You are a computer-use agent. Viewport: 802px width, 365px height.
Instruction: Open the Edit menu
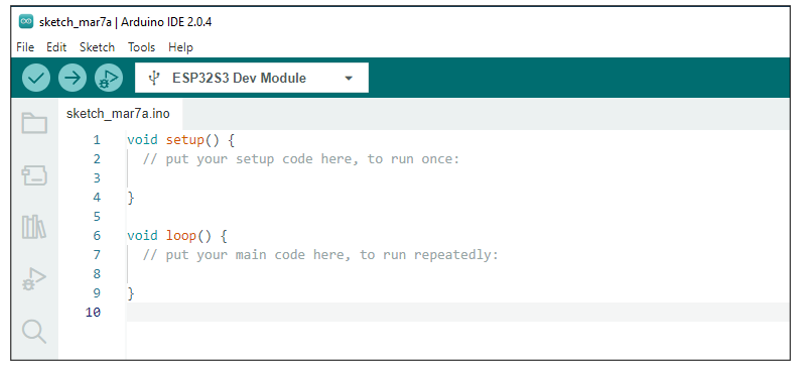click(x=56, y=48)
